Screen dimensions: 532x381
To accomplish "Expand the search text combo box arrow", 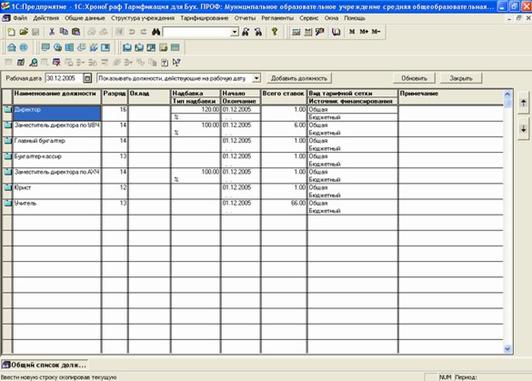I will (x=234, y=32).
